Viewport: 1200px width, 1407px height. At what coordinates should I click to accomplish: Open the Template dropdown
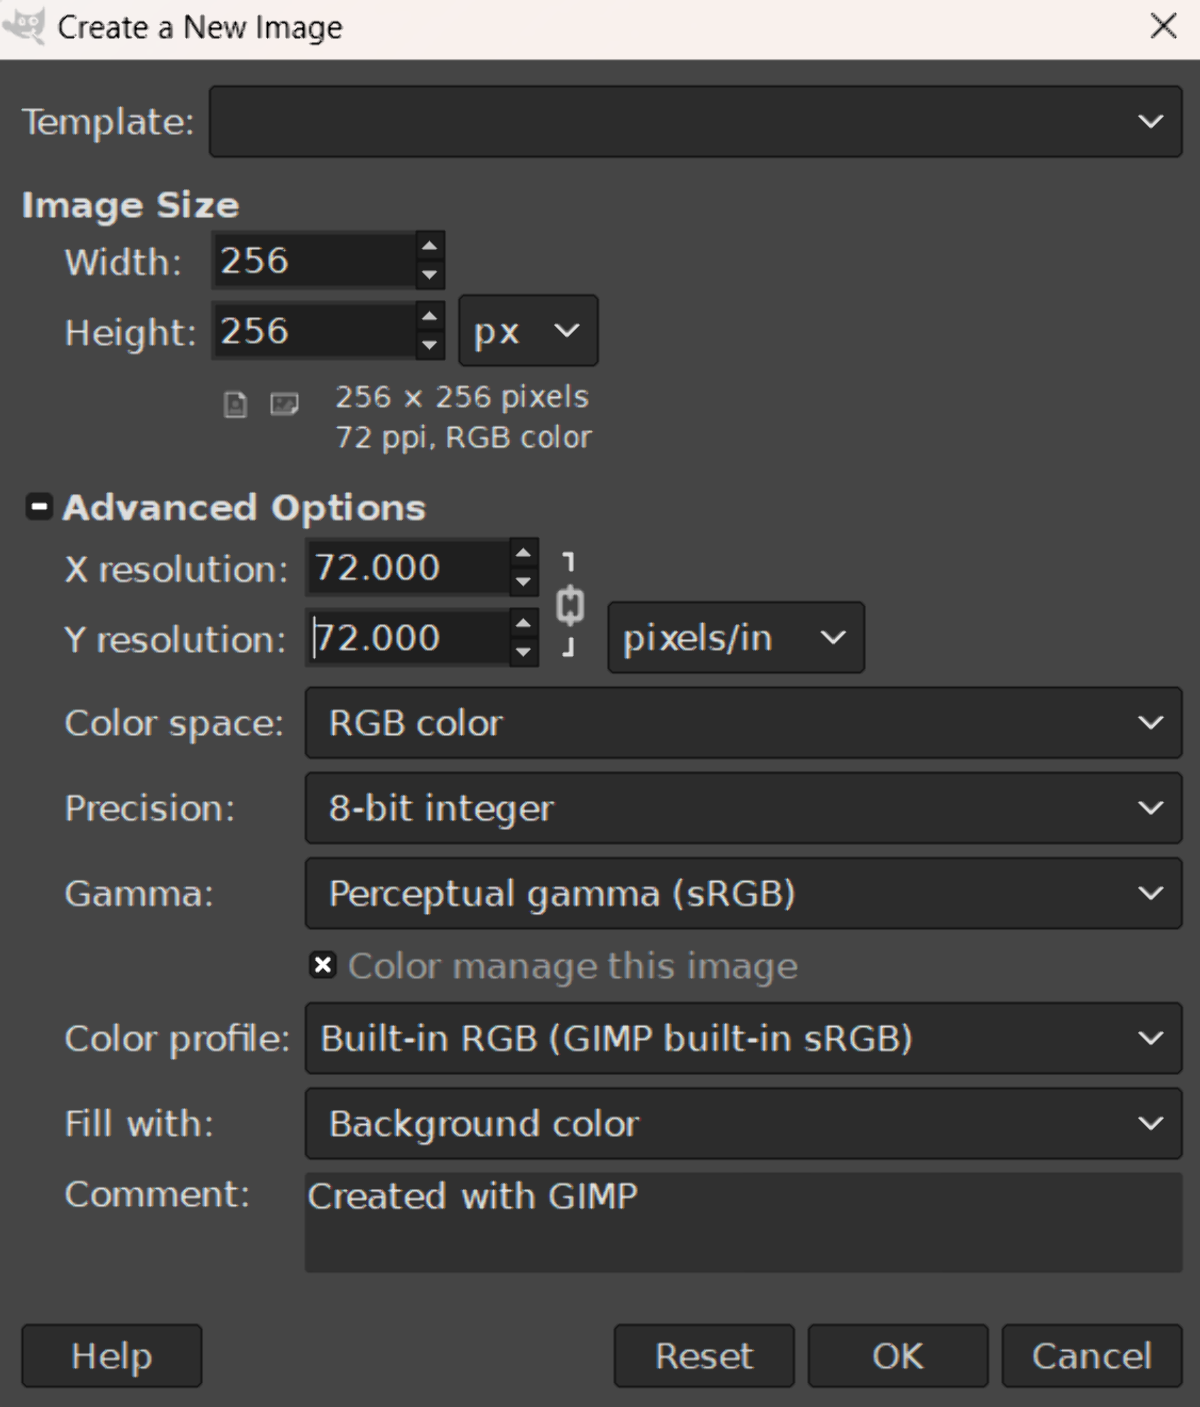coord(695,121)
